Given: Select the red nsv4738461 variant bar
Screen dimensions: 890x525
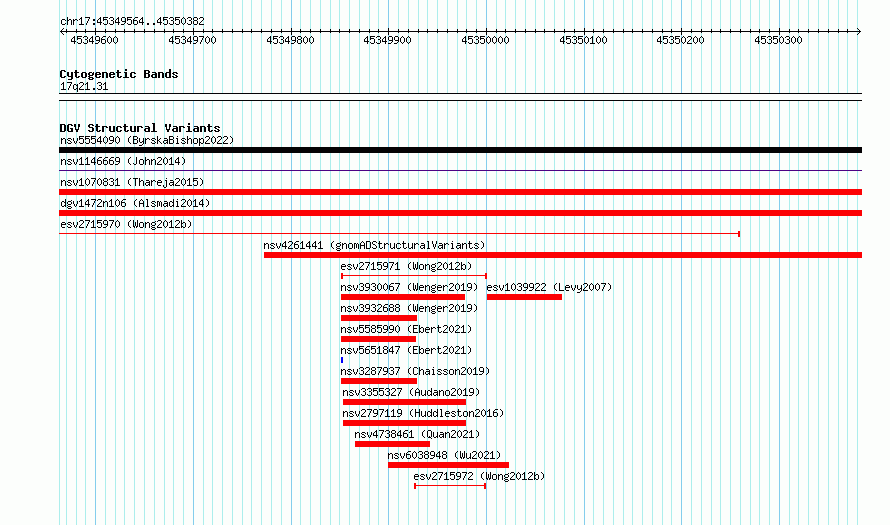Looking at the screenshot, I should [x=392, y=444].
